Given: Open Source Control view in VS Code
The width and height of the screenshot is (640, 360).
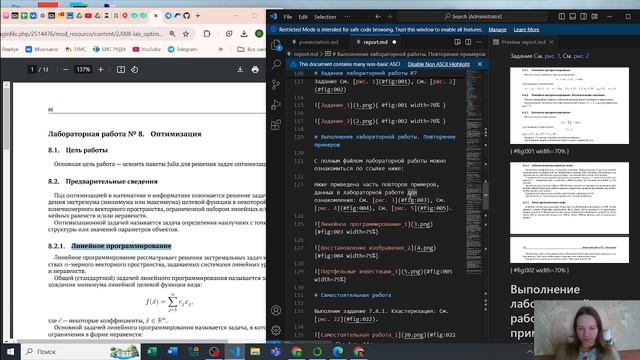Looking at the screenshot, I should (276, 84).
